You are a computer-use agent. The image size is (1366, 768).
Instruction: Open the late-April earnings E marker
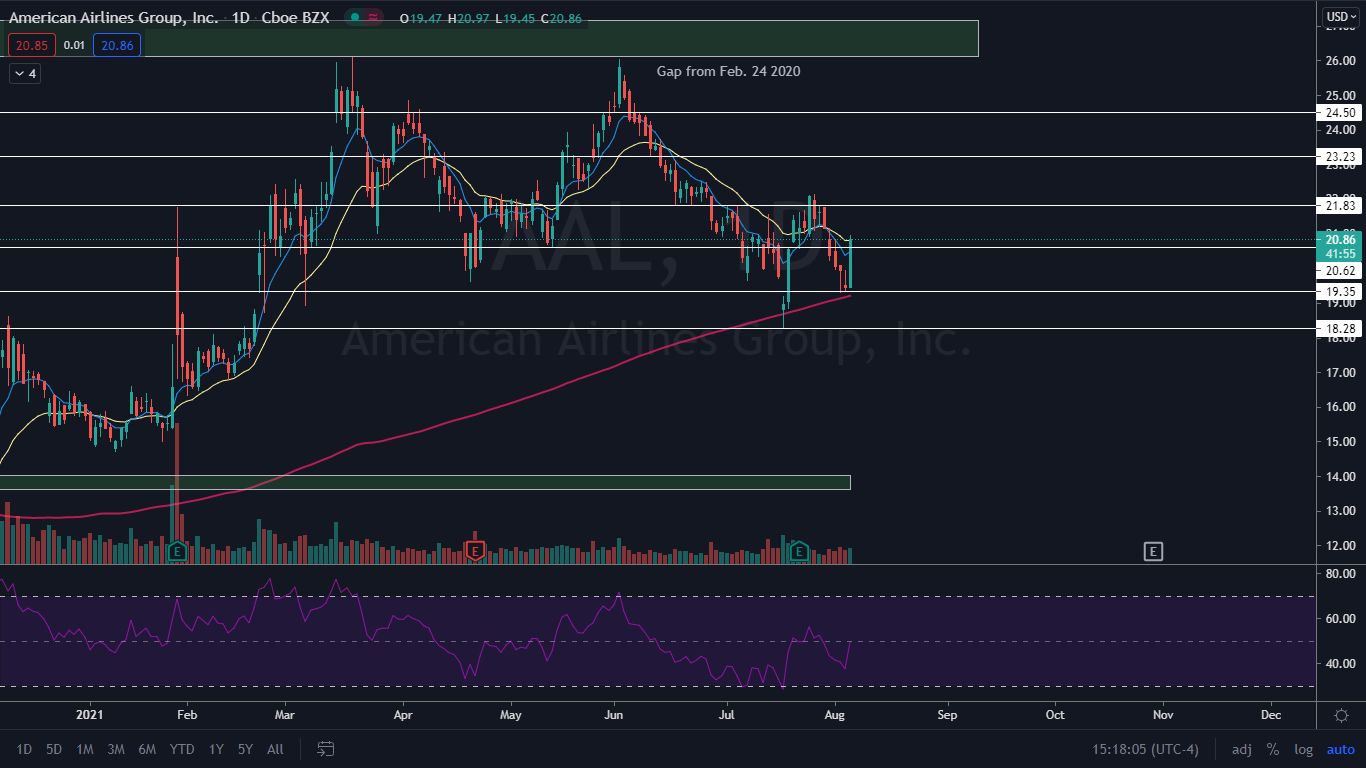point(475,550)
